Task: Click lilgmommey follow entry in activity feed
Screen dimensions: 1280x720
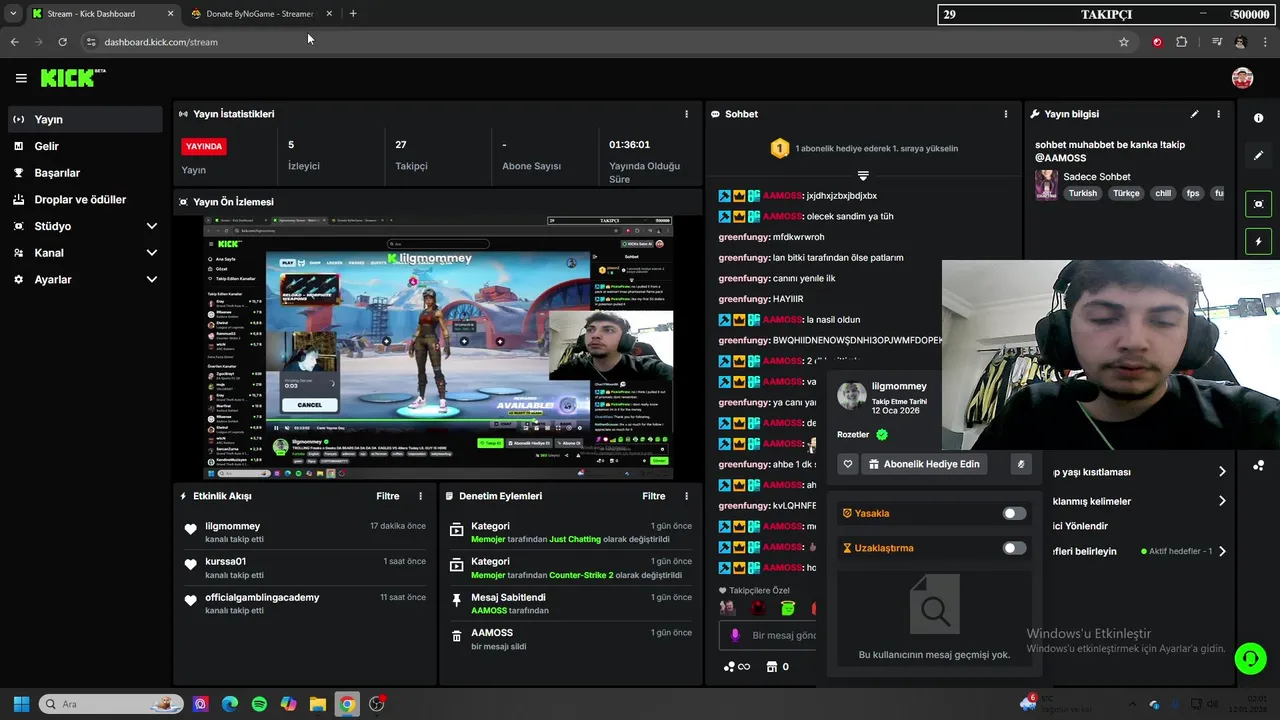Action: 305,532
